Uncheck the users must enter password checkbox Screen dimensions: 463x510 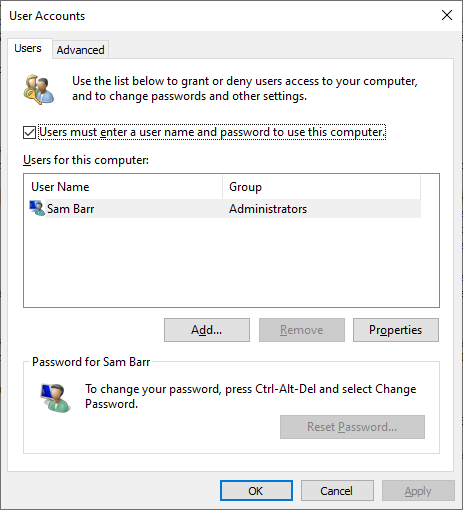coord(29,132)
